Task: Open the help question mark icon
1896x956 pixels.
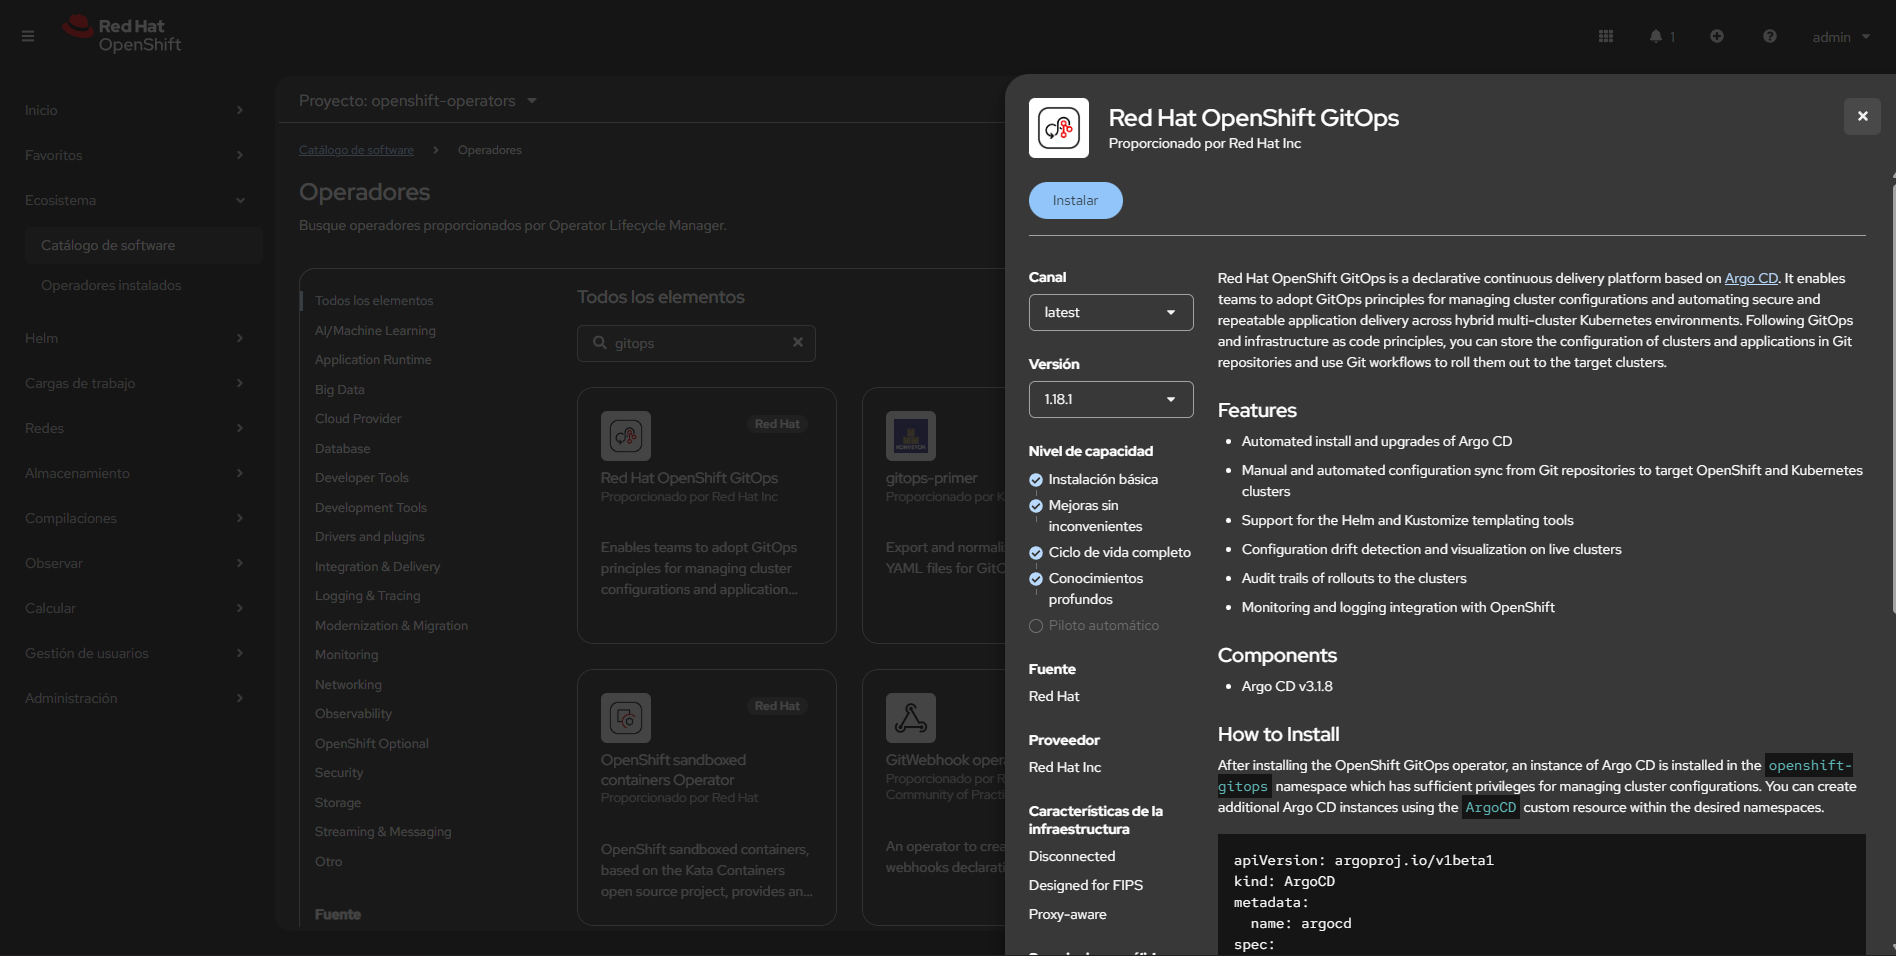Action: click(x=1769, y=36)
